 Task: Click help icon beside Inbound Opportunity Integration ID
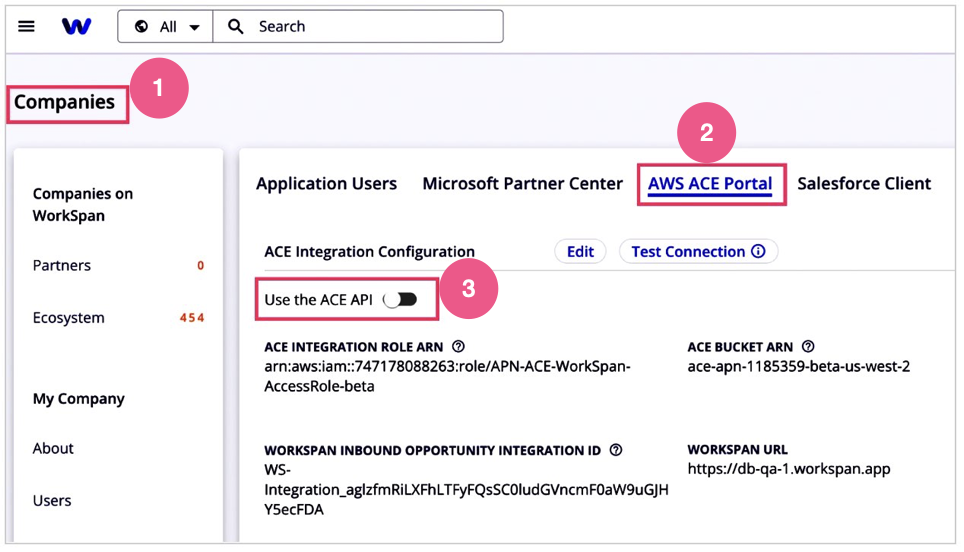pyautogui.click(x=615, y=450)
